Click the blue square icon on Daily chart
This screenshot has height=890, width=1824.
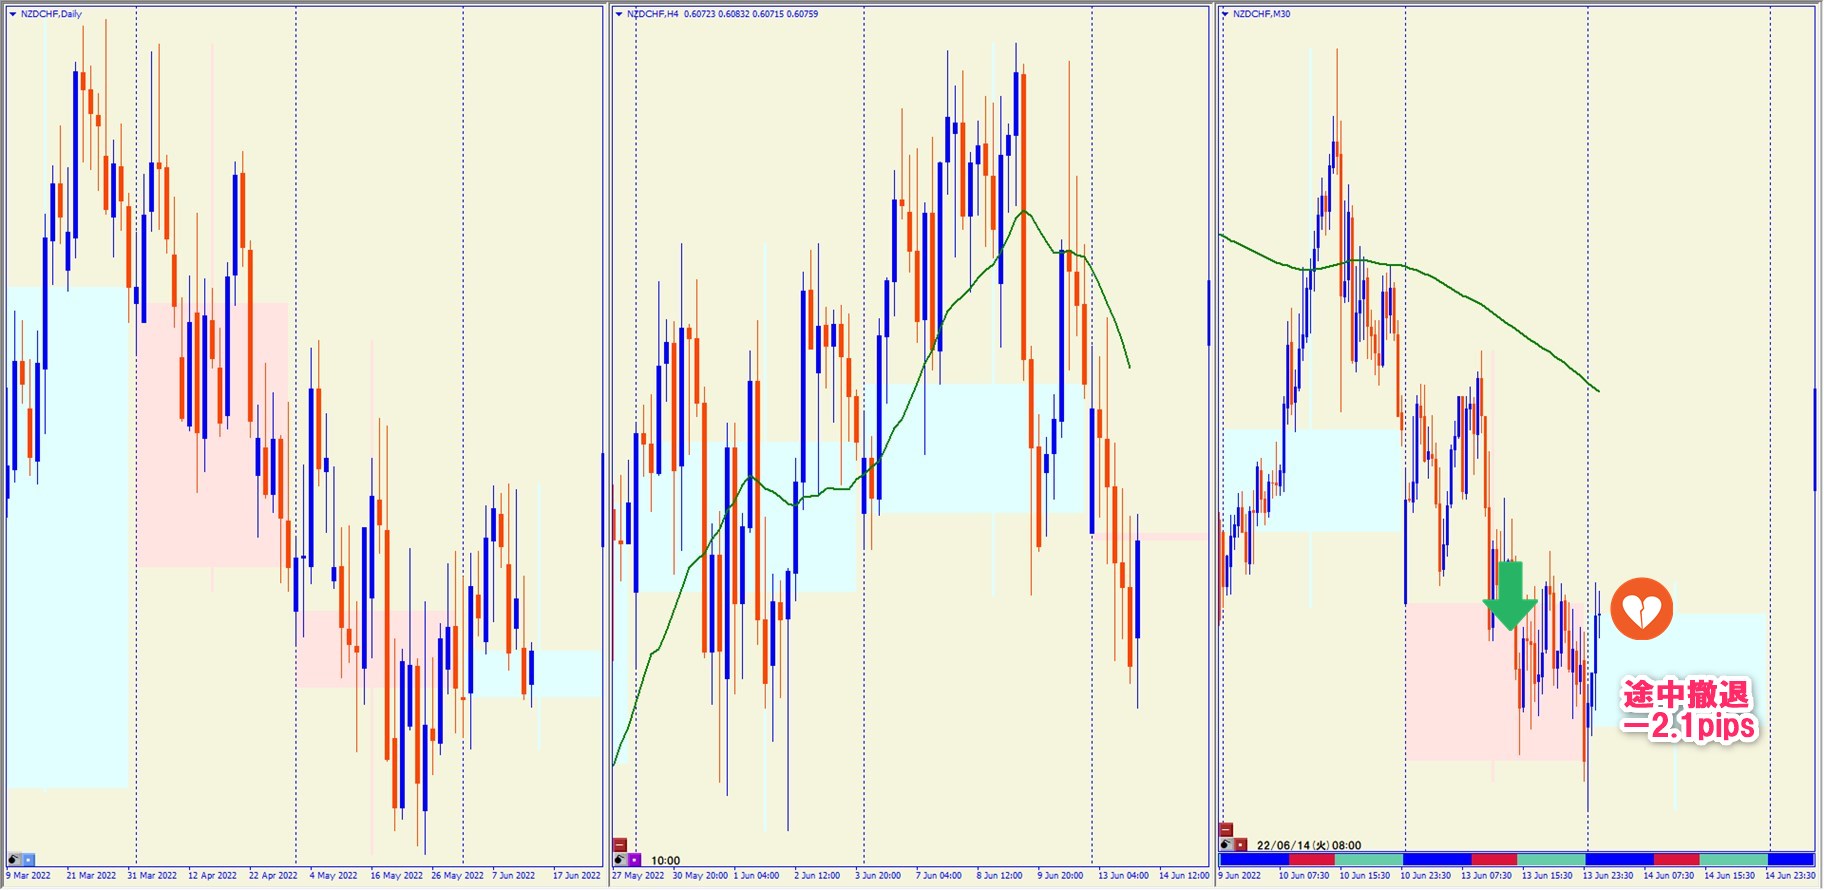[28, 859]
